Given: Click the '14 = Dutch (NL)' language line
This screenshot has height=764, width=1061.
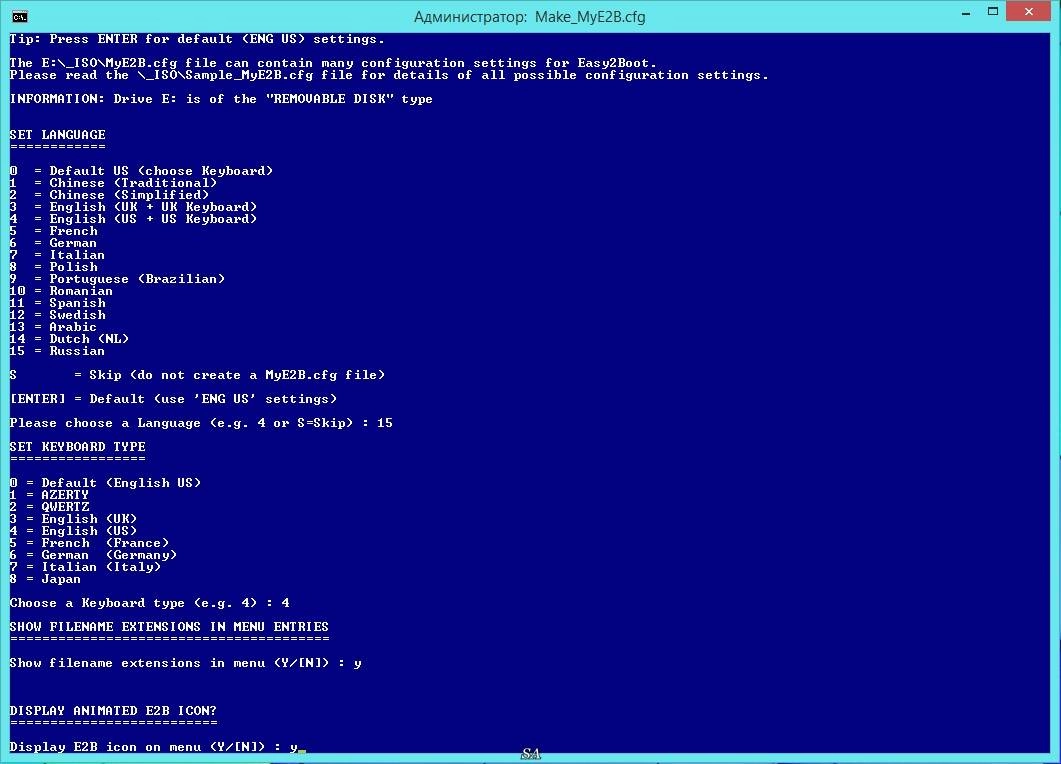Looking at the screenshot, I should (x=69, y=339).
